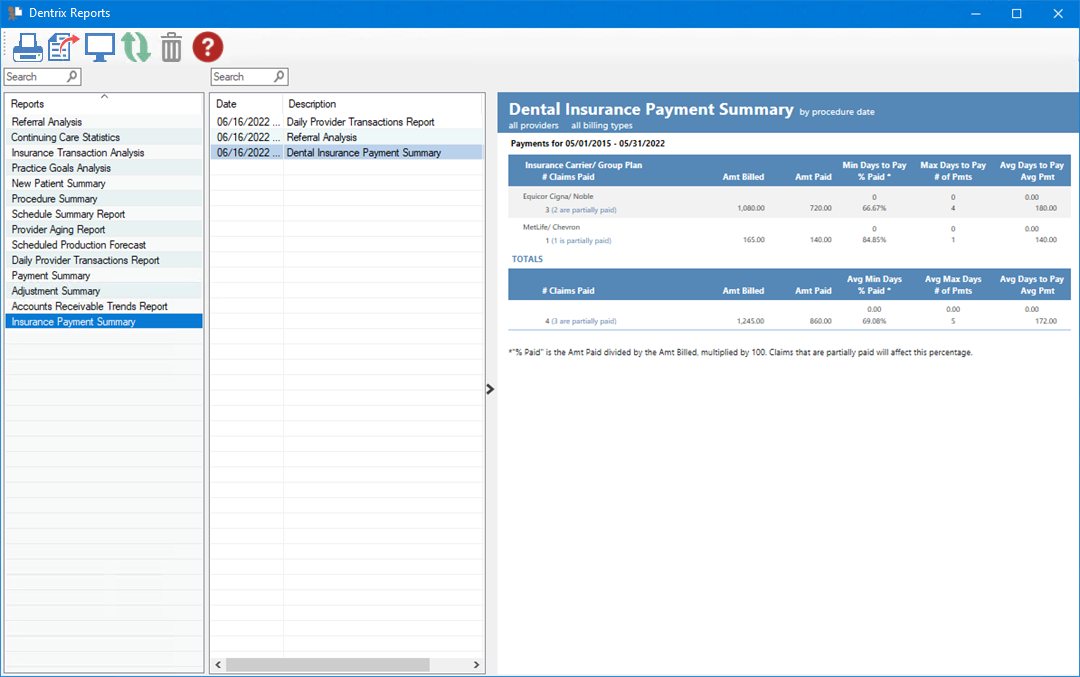Screen dimensions: 1080x677
Task: Export the report using the send icon
Action: point(63,46)
